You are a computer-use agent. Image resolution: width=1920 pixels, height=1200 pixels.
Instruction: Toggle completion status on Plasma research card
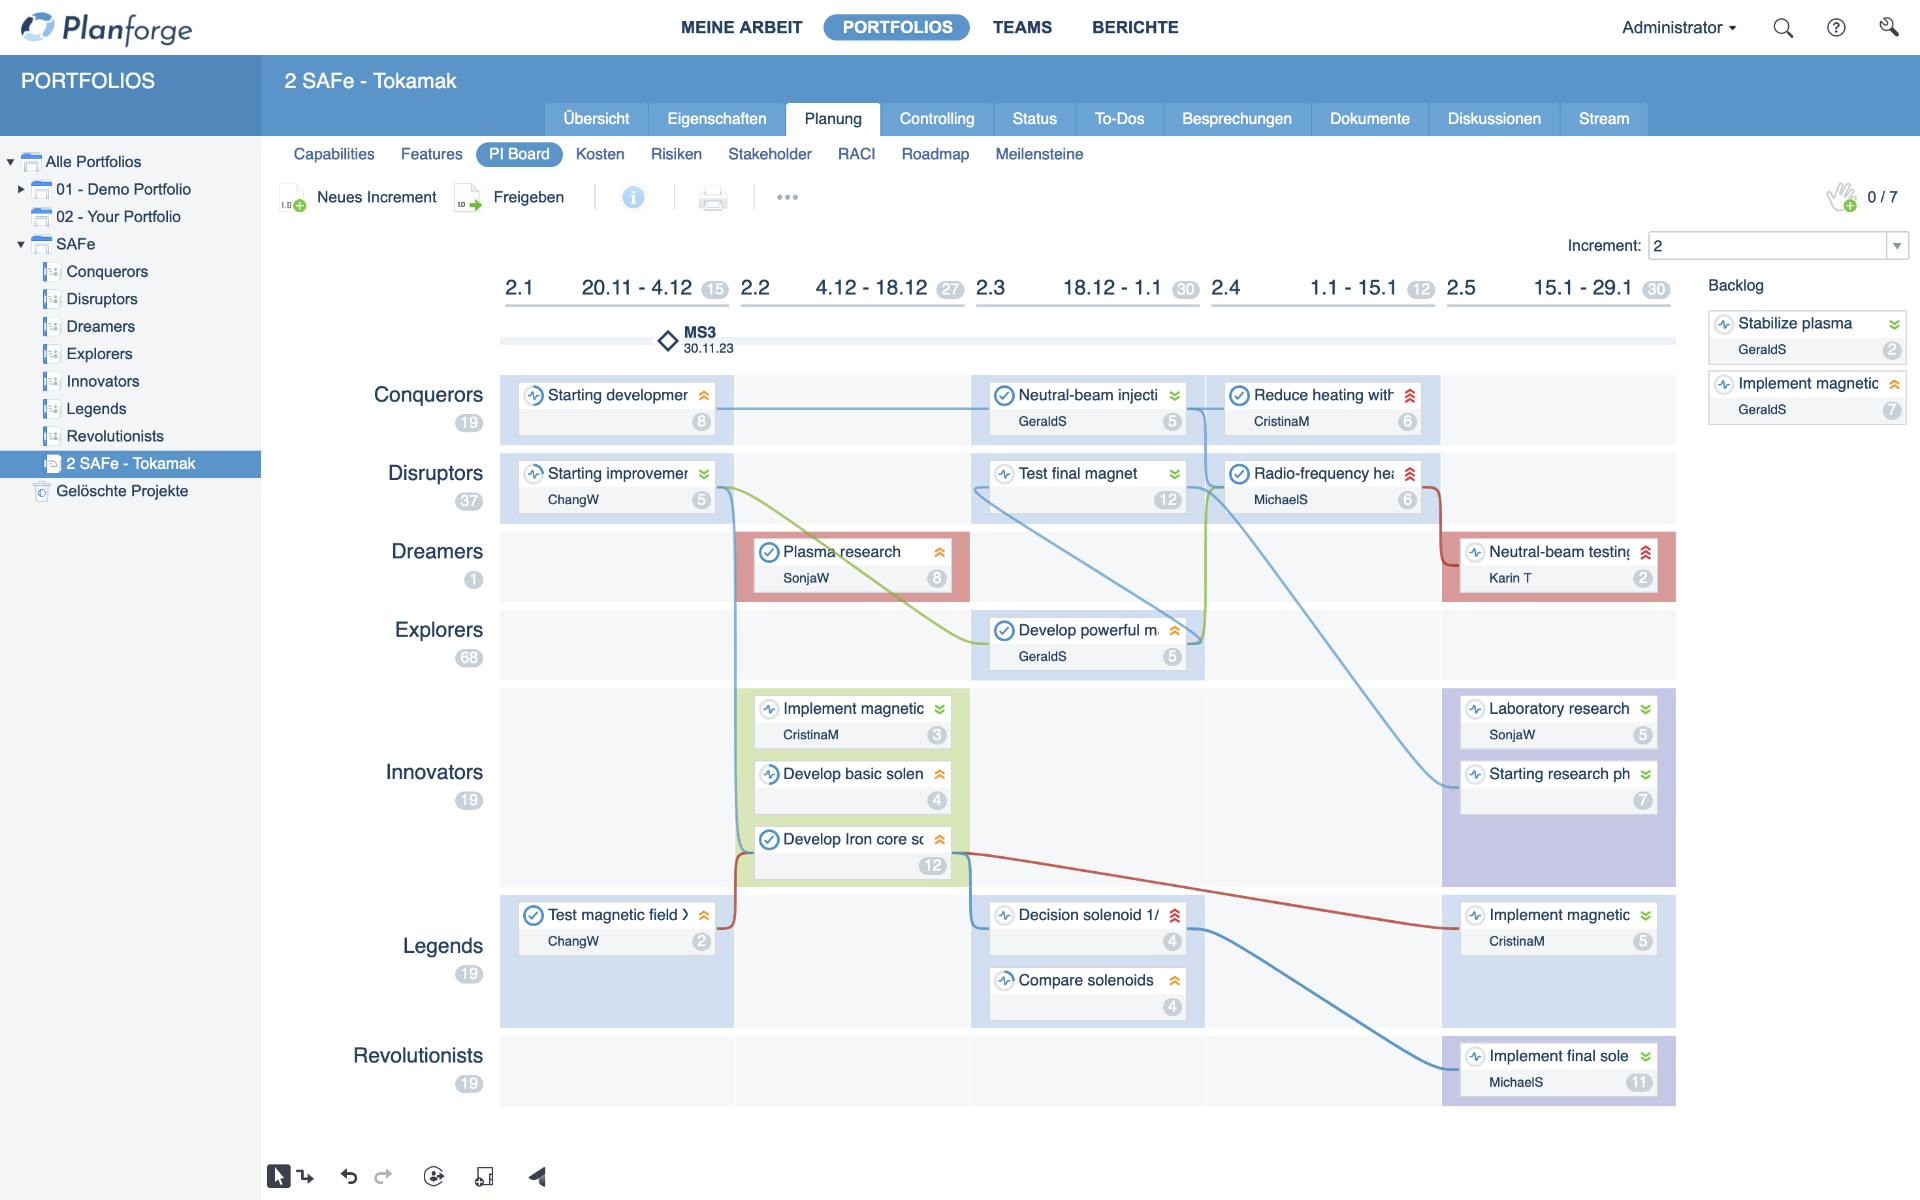tap(769, 552)
